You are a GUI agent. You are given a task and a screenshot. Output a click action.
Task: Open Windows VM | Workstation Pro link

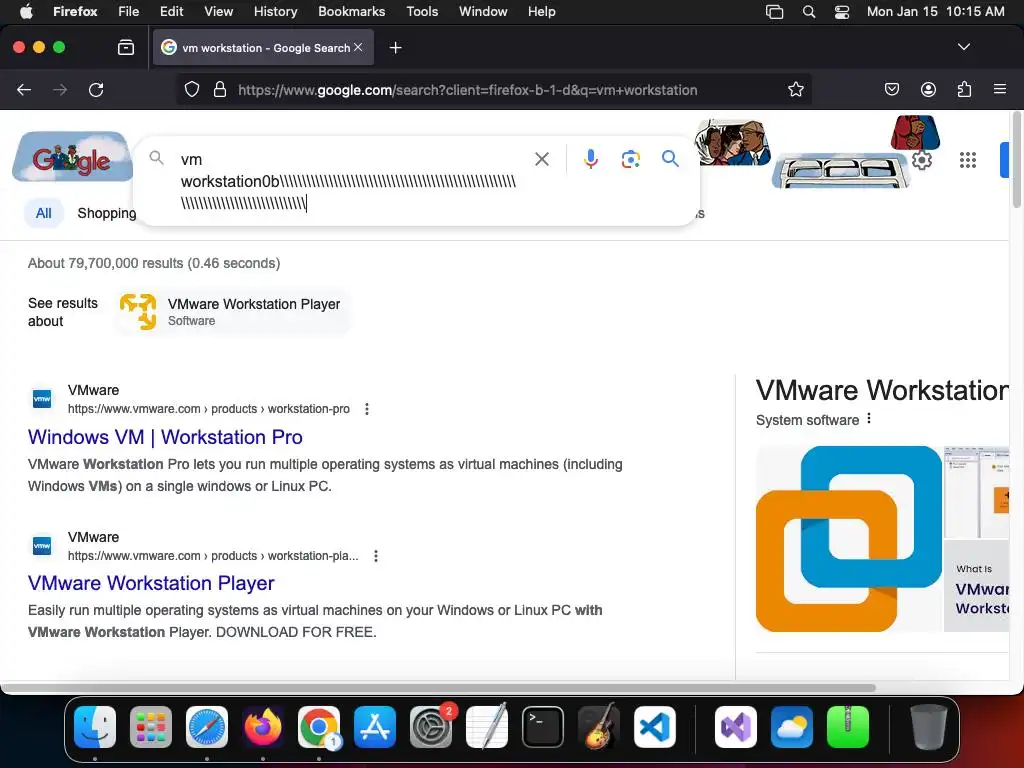pos(165,437)
